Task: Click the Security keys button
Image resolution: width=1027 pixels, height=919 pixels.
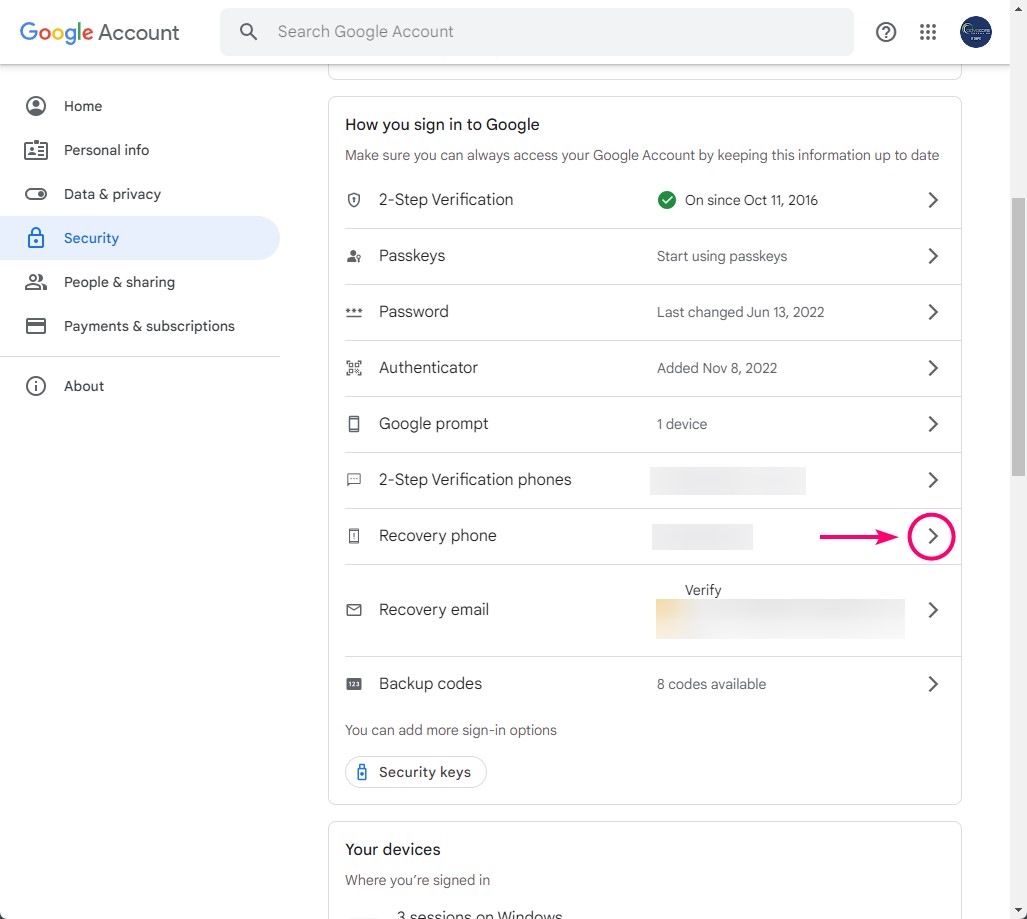Action: pos(416,772)
